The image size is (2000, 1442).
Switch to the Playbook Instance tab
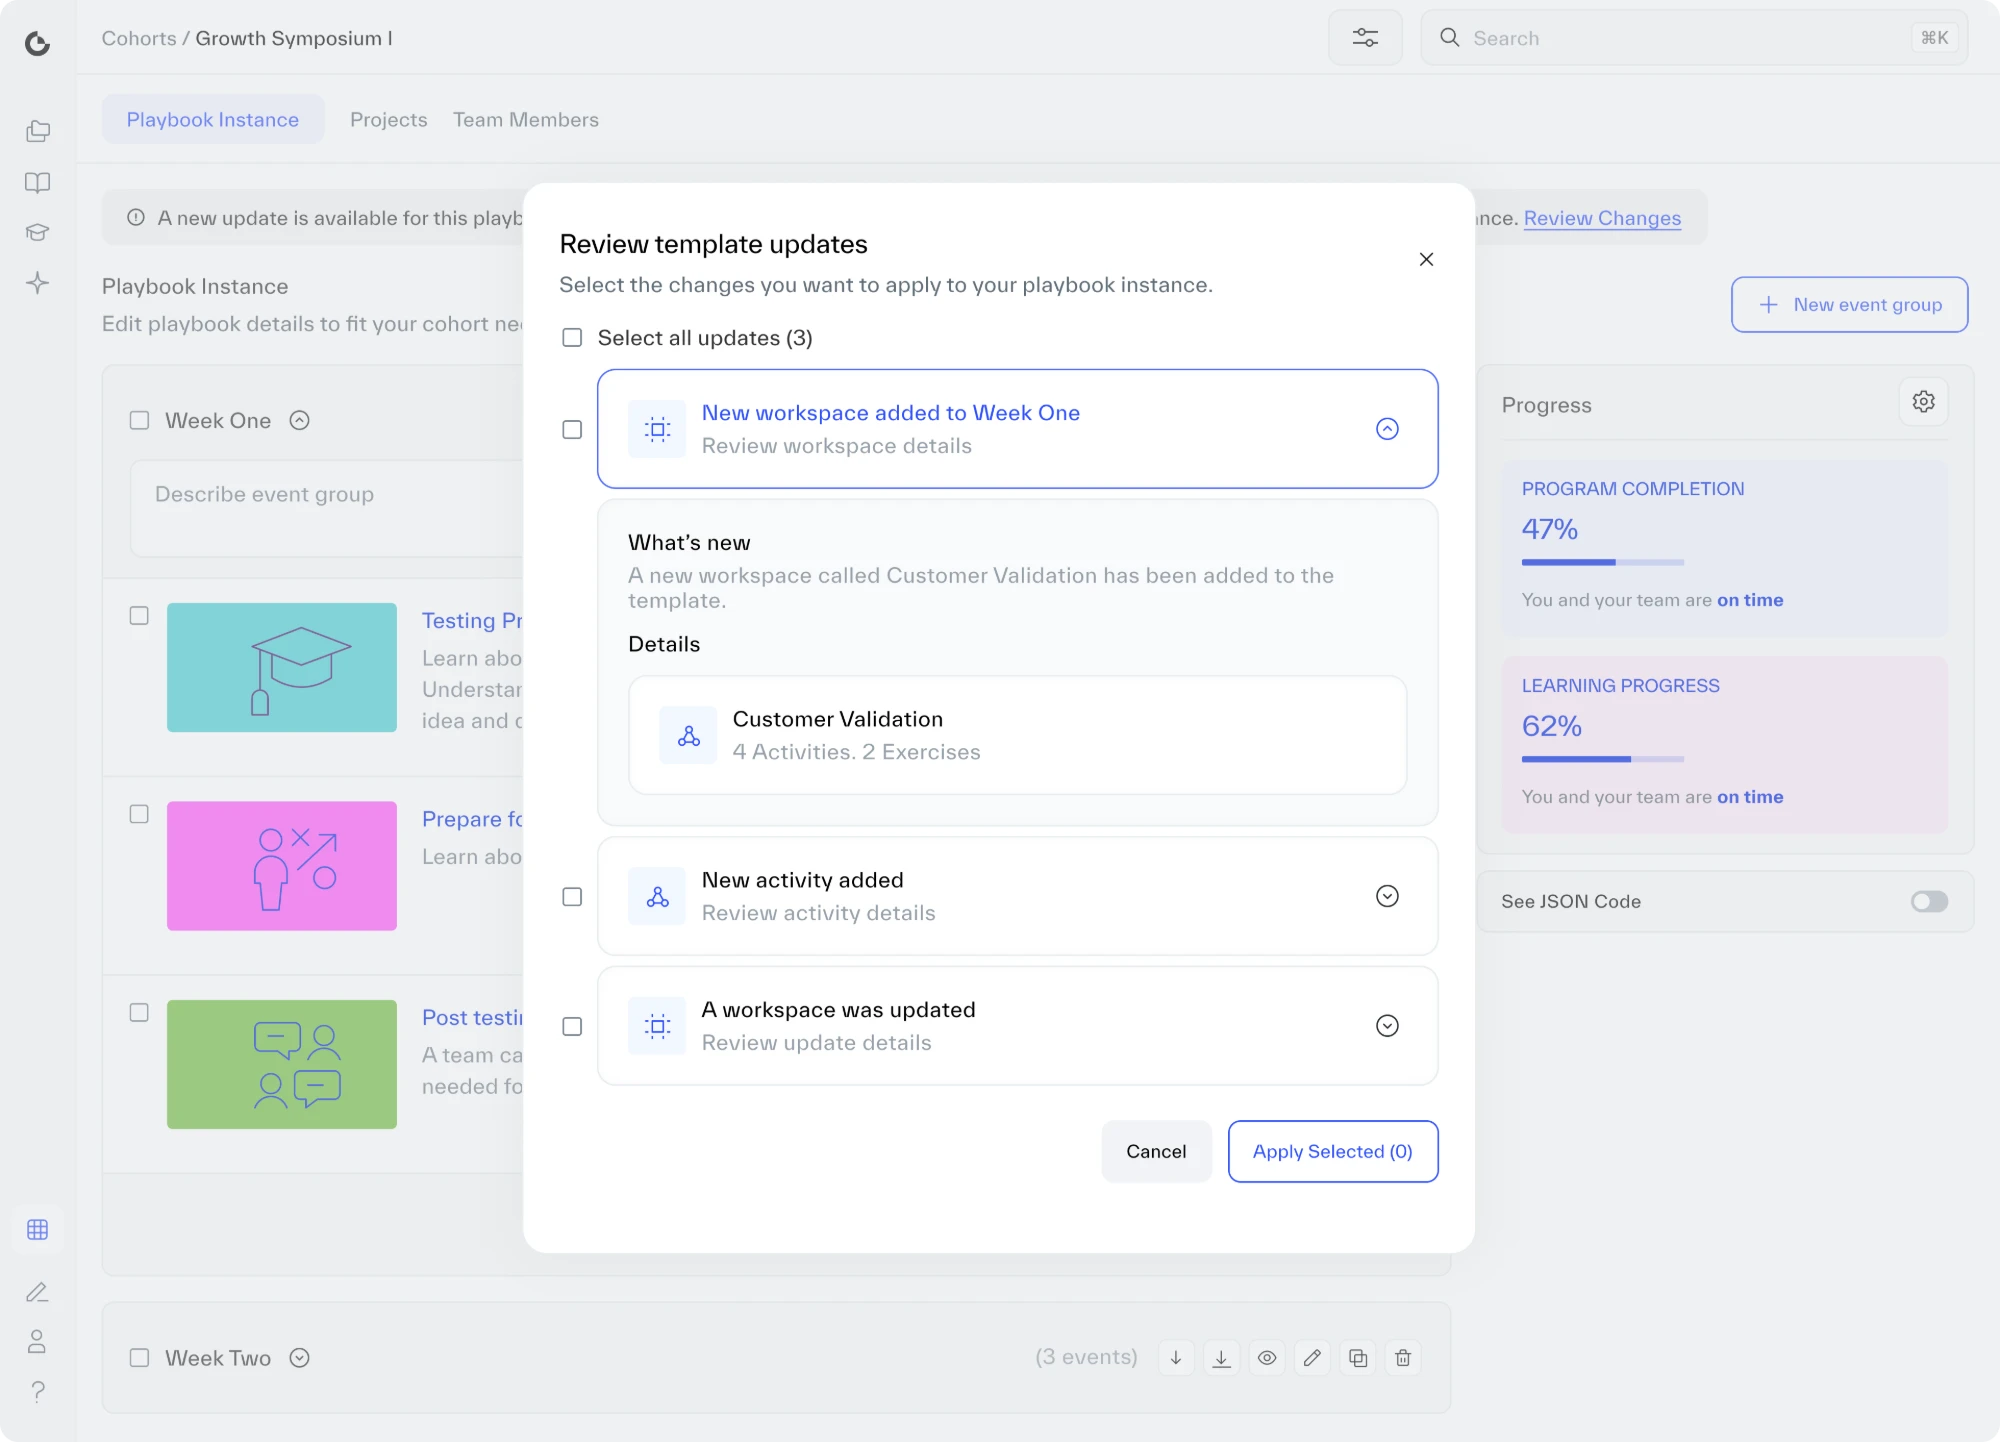pyautogui.click(x=213, y=119)
